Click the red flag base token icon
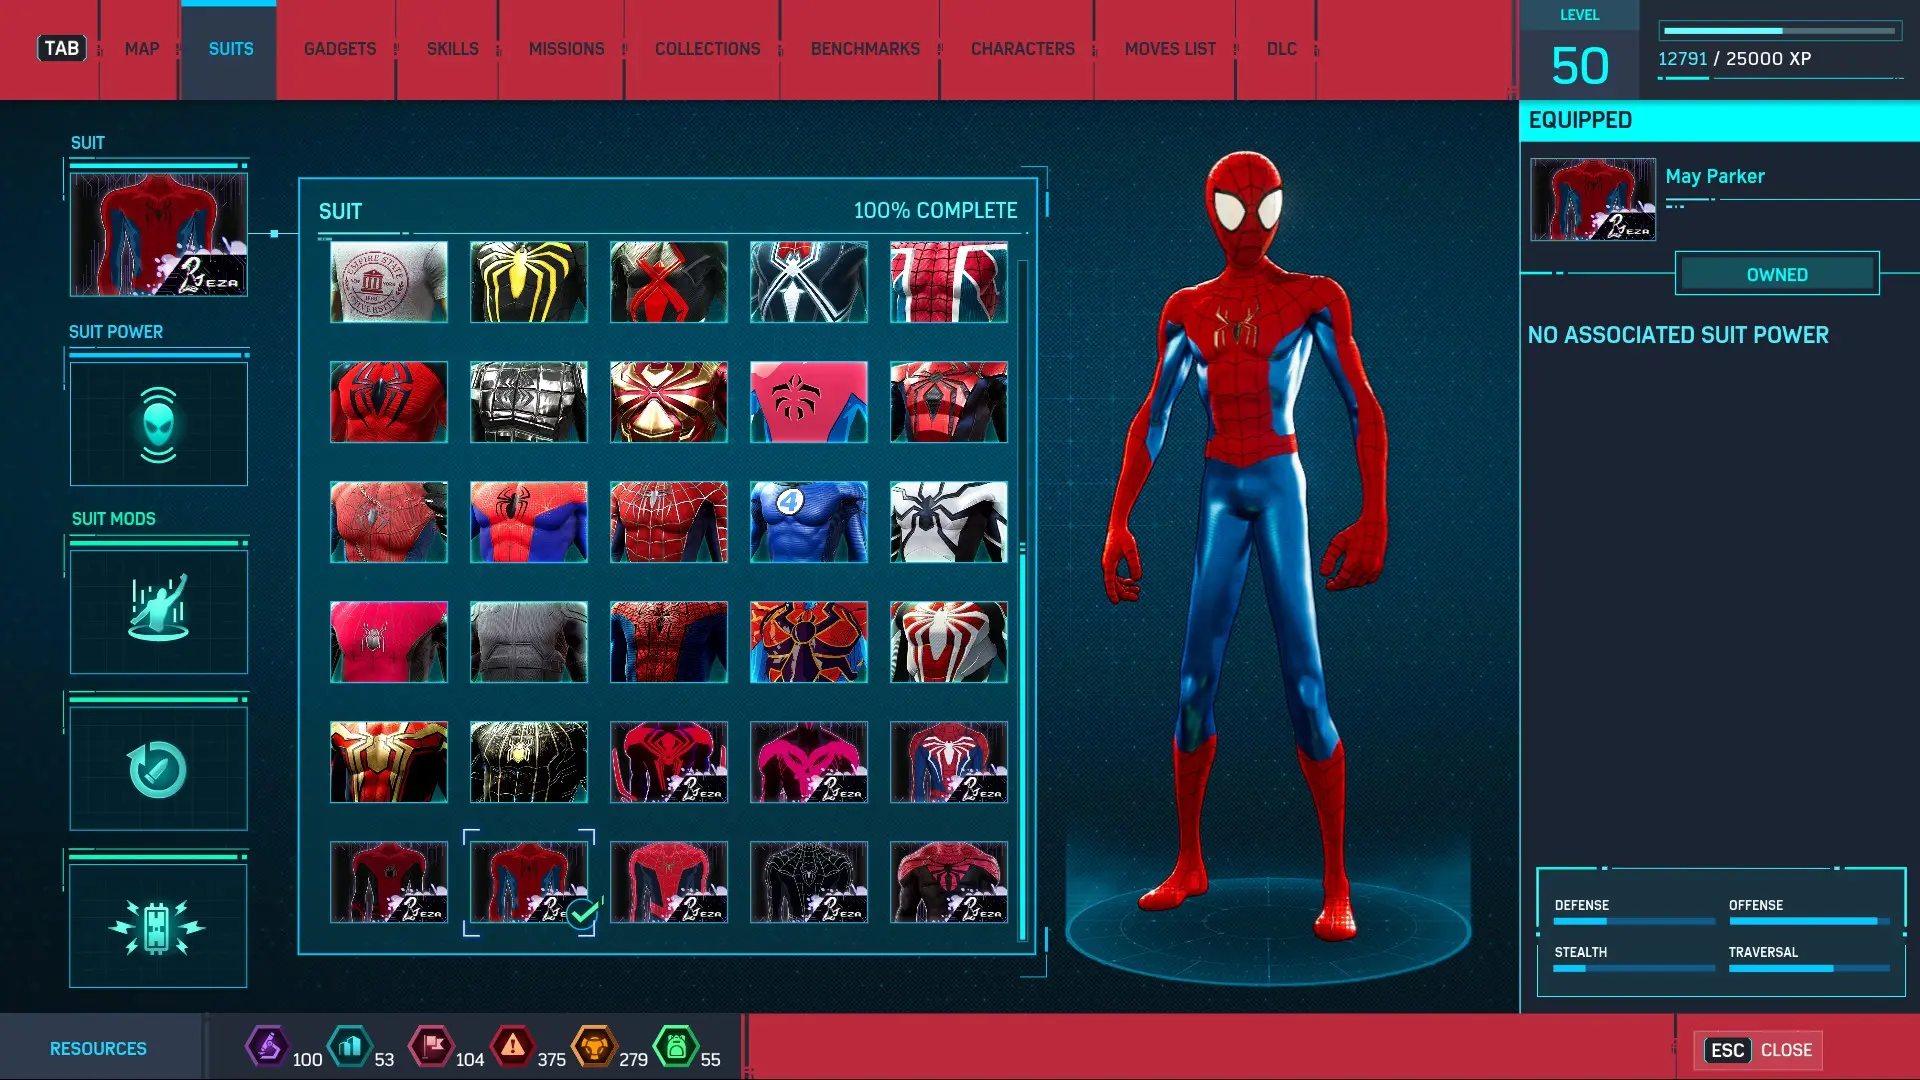The width and height of the screenshot is (1920, 1080). click(432, 1047)
